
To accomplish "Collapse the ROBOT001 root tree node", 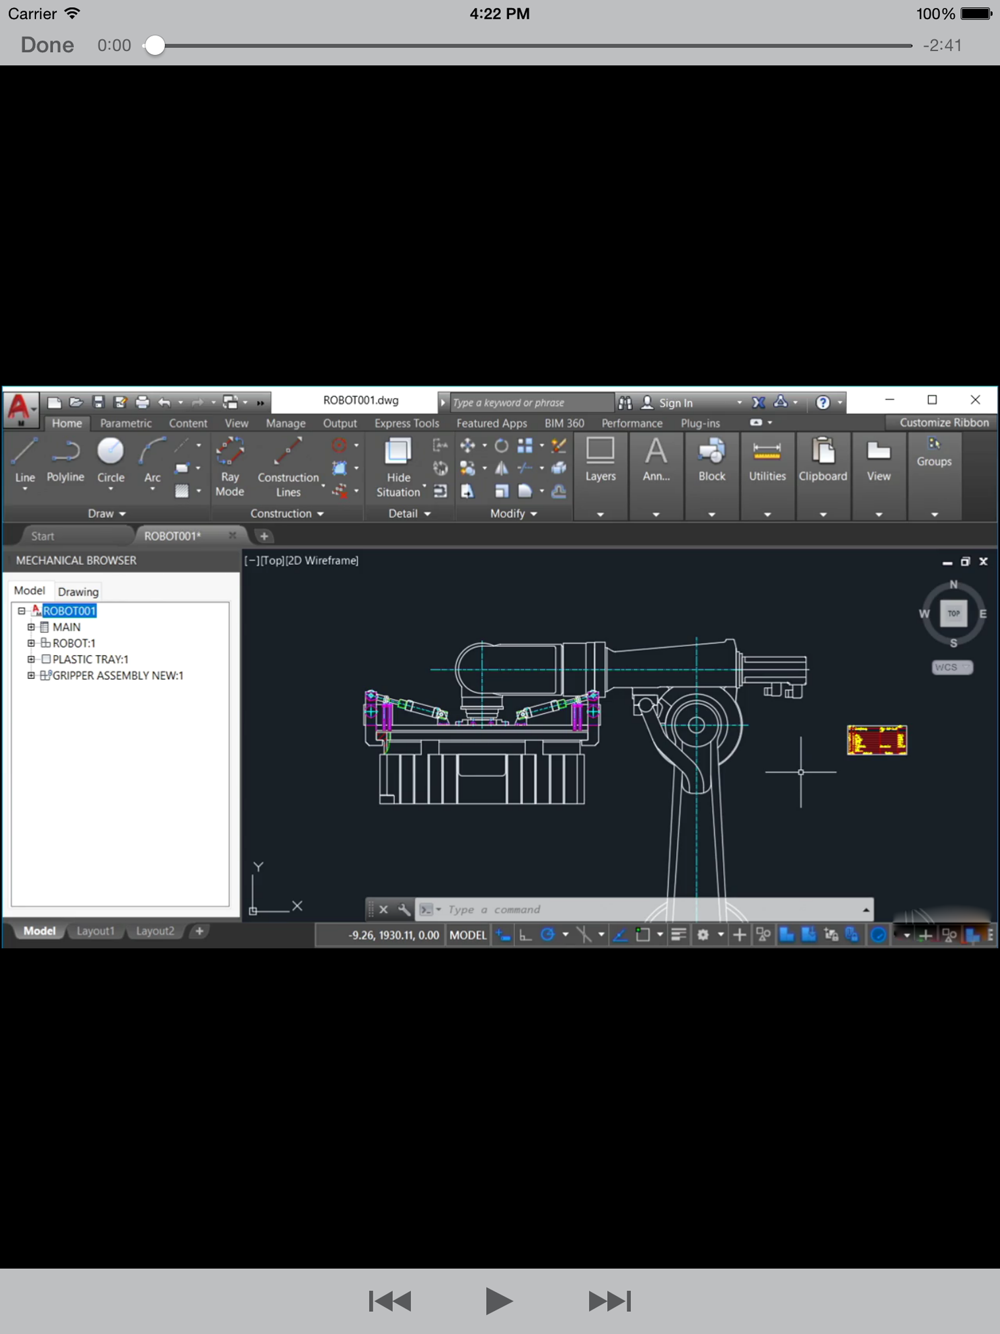I will pyautogui.click(x=21, y=611).
